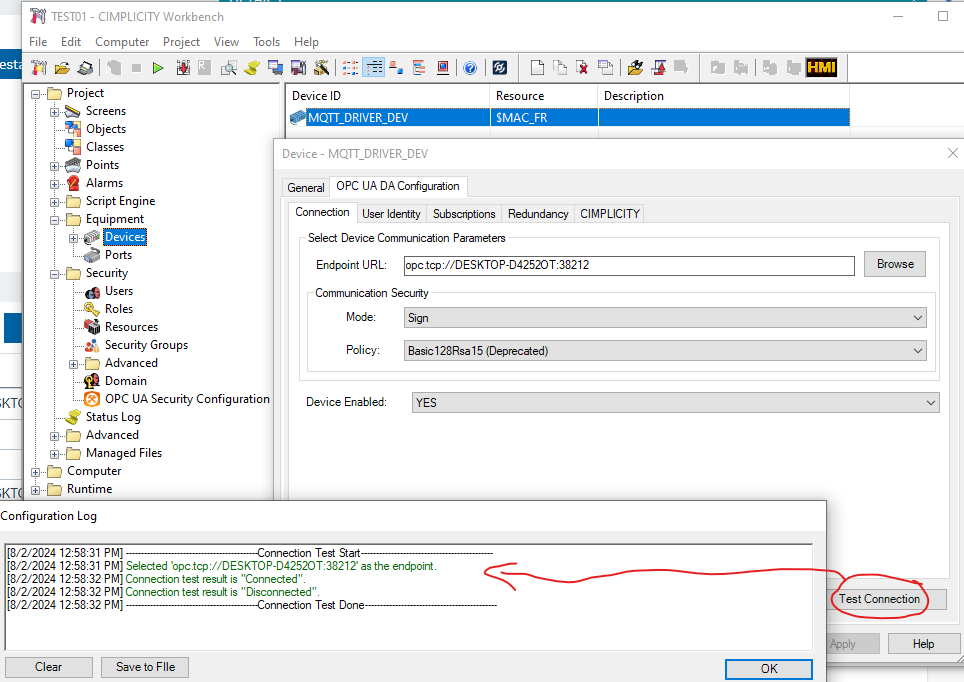Click the Test Connection button
Viewport: 964px width, 682px height.
click(x=879, y=599)
